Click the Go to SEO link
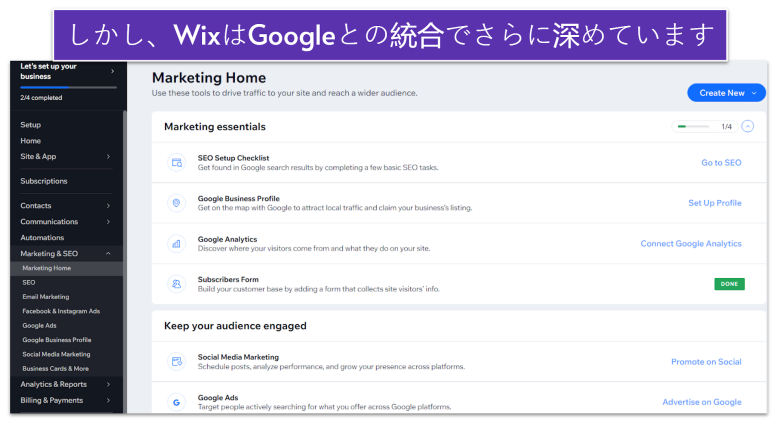 721,163
